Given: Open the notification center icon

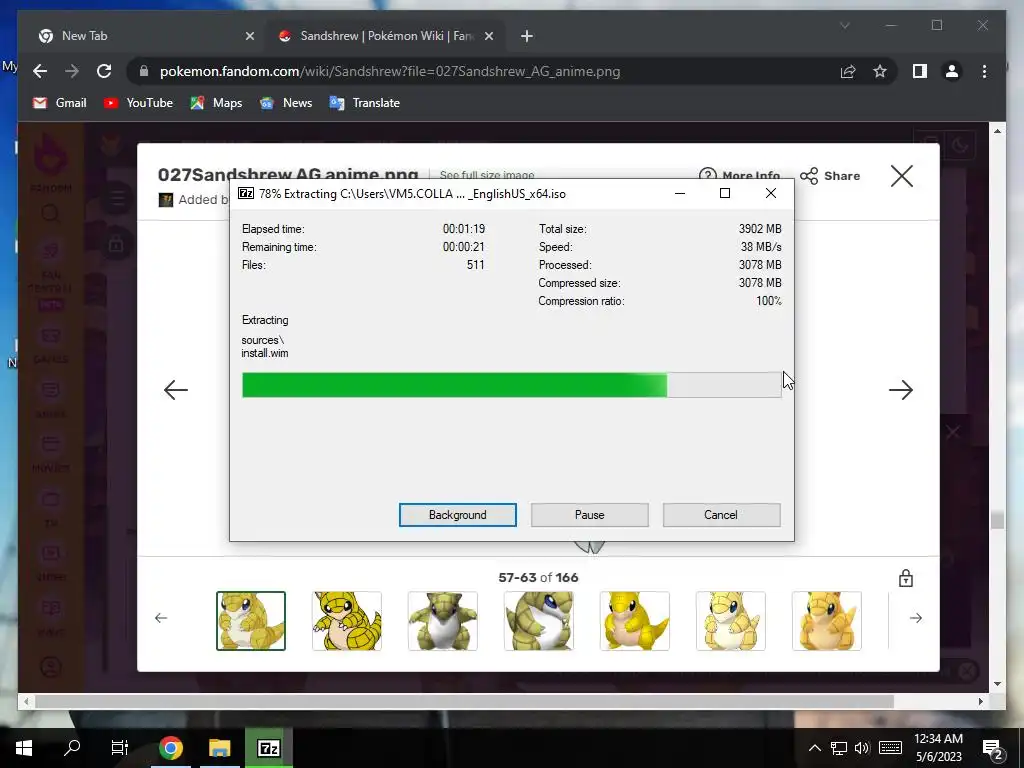Looking at the screenshot, I should click(992, 749).
